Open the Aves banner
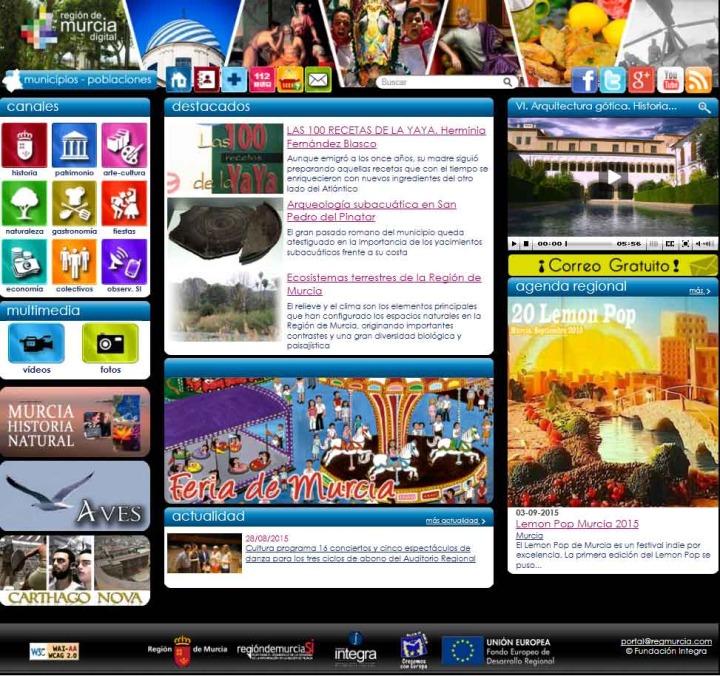Viewport: 720px width, 676px height. click(x=75, y=496)
